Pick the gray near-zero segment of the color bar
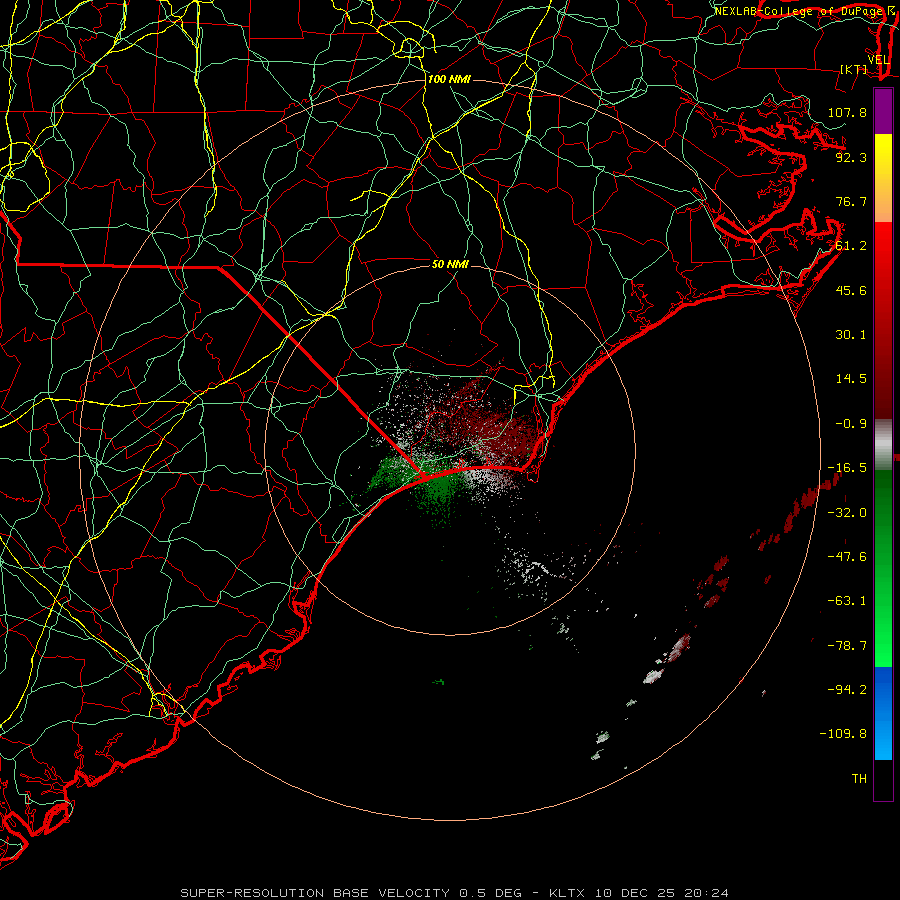Viewport: 900px width, 900px height. [x=883, y=445]
